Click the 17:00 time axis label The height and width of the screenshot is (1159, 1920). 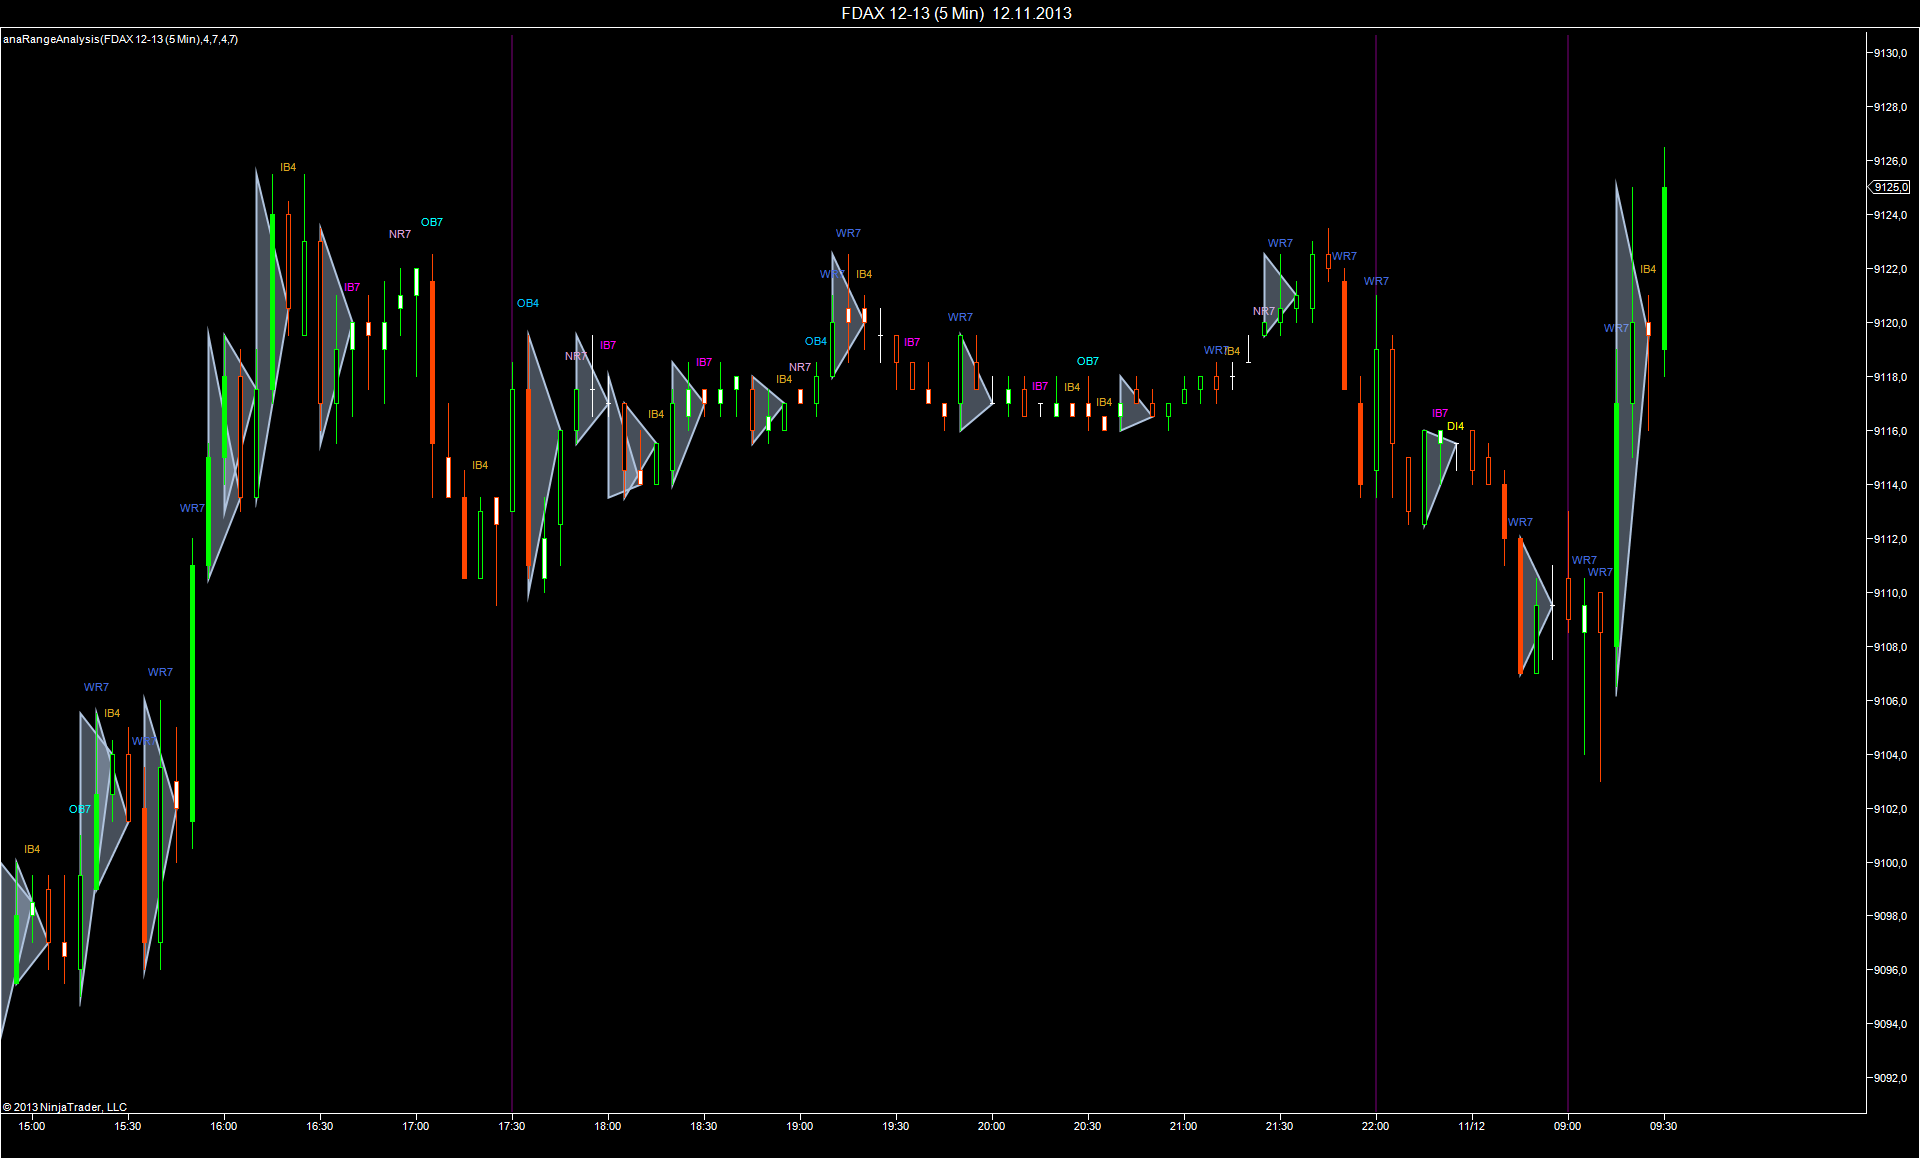(416, 1126)
